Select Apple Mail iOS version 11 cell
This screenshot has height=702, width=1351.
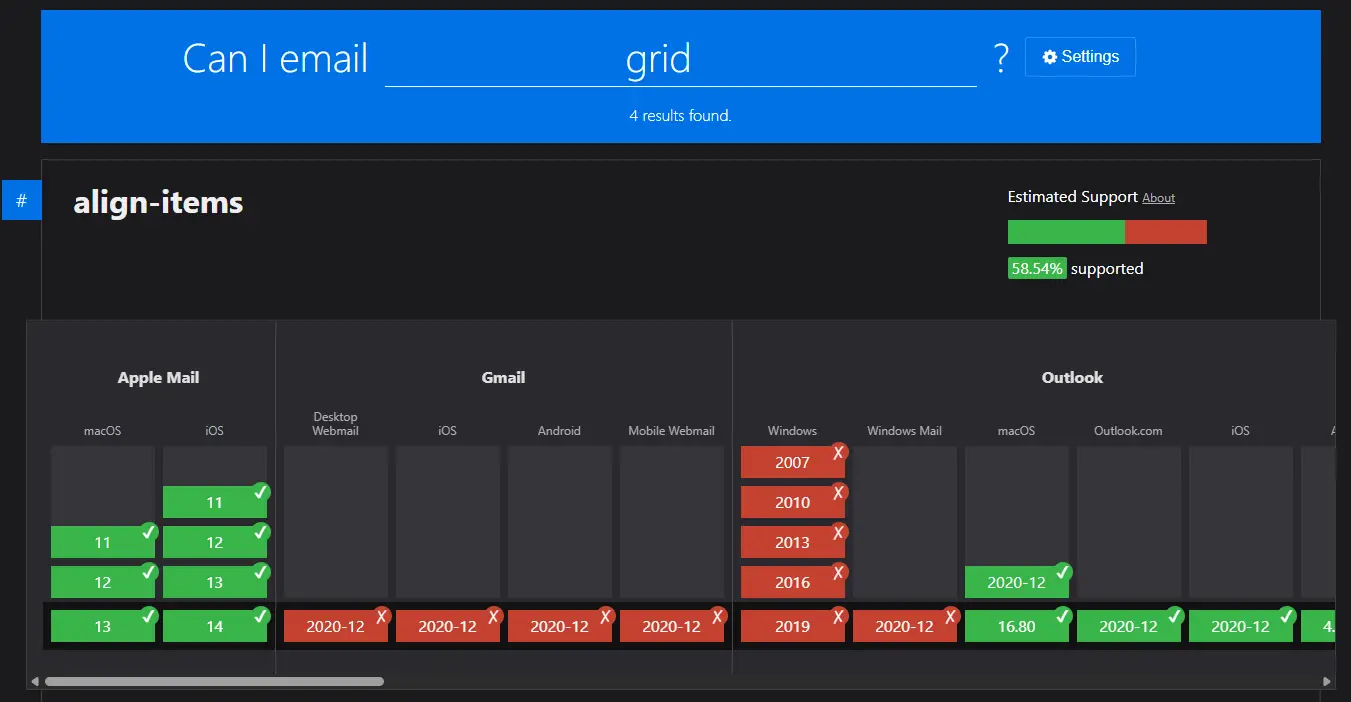pos(215,502)
